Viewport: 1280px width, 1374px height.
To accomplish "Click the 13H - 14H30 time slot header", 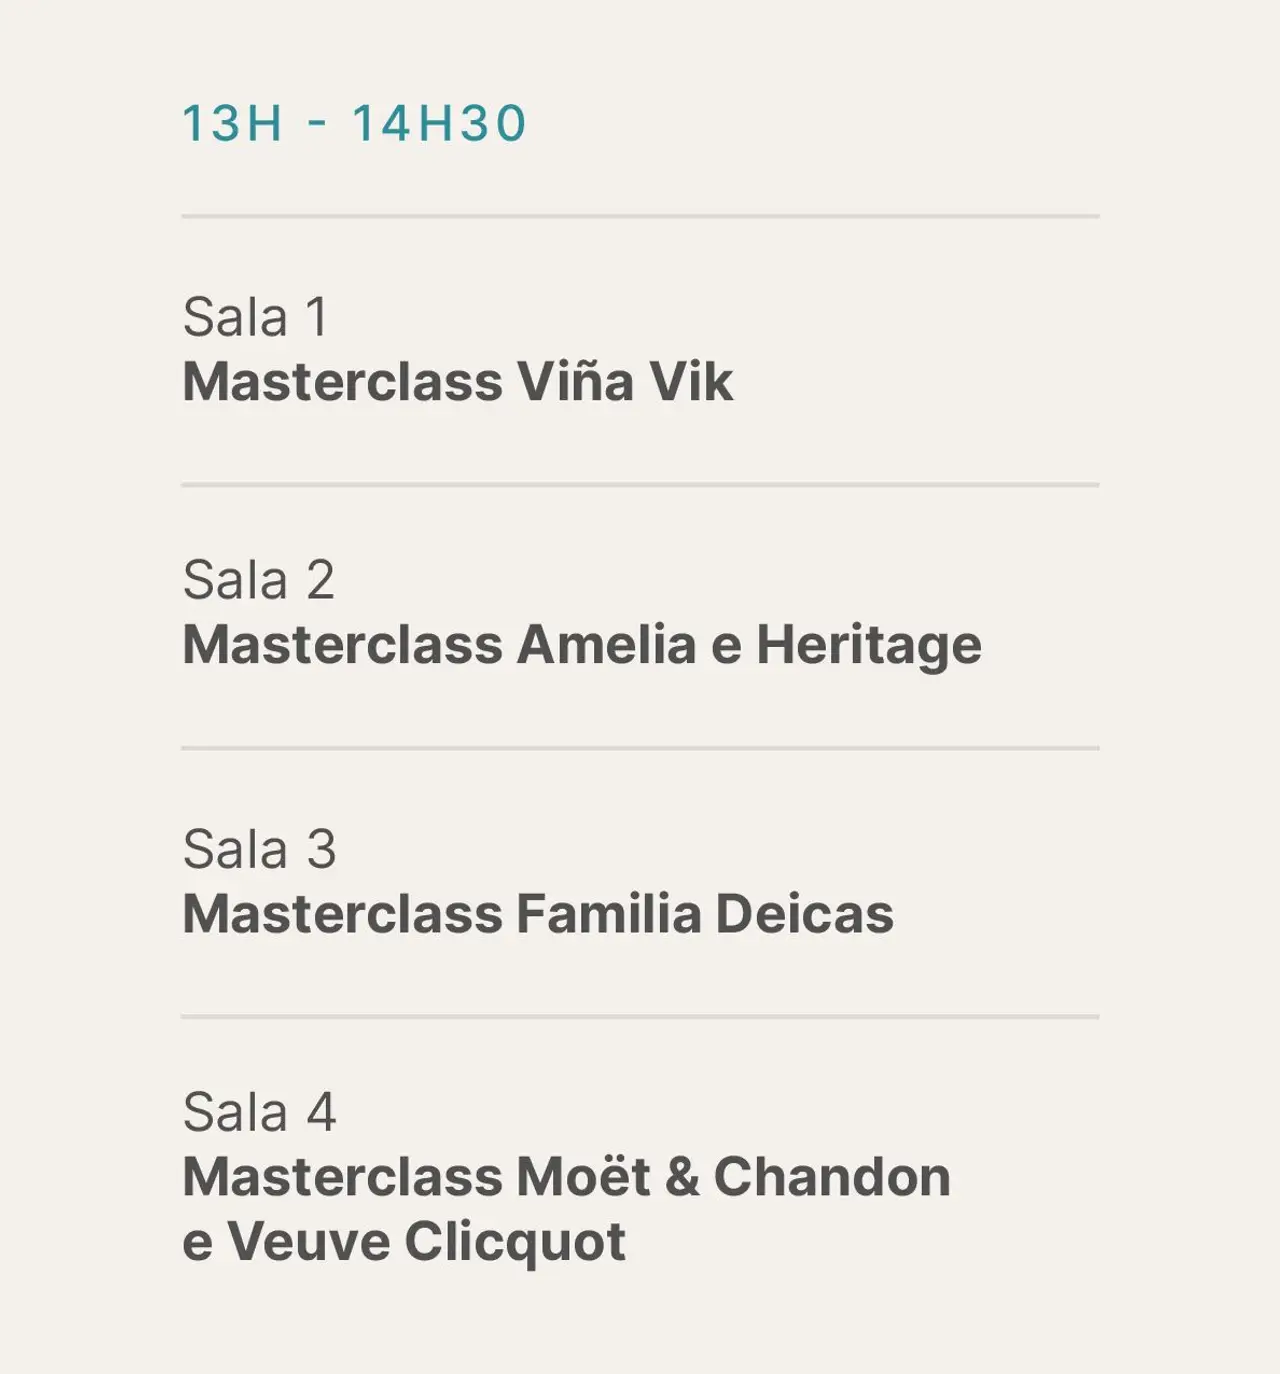I will (x=354, y=124).
